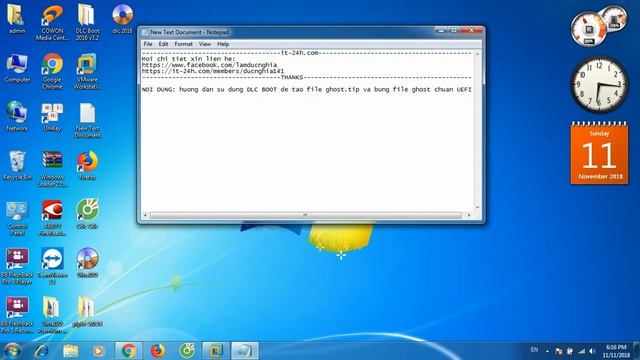
Task: Switch to Cốc Cốc on the taskbar
Action: [x=187, y=351]
